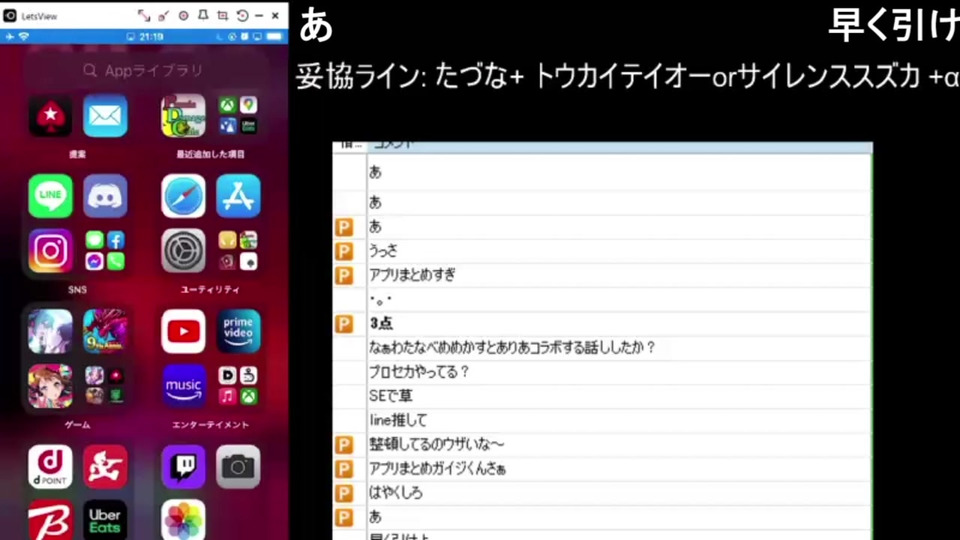Image resolution: width=960 pixels, height=540 pixels.
Task: Open the red B logo app
Action: (x=50, y=520)
